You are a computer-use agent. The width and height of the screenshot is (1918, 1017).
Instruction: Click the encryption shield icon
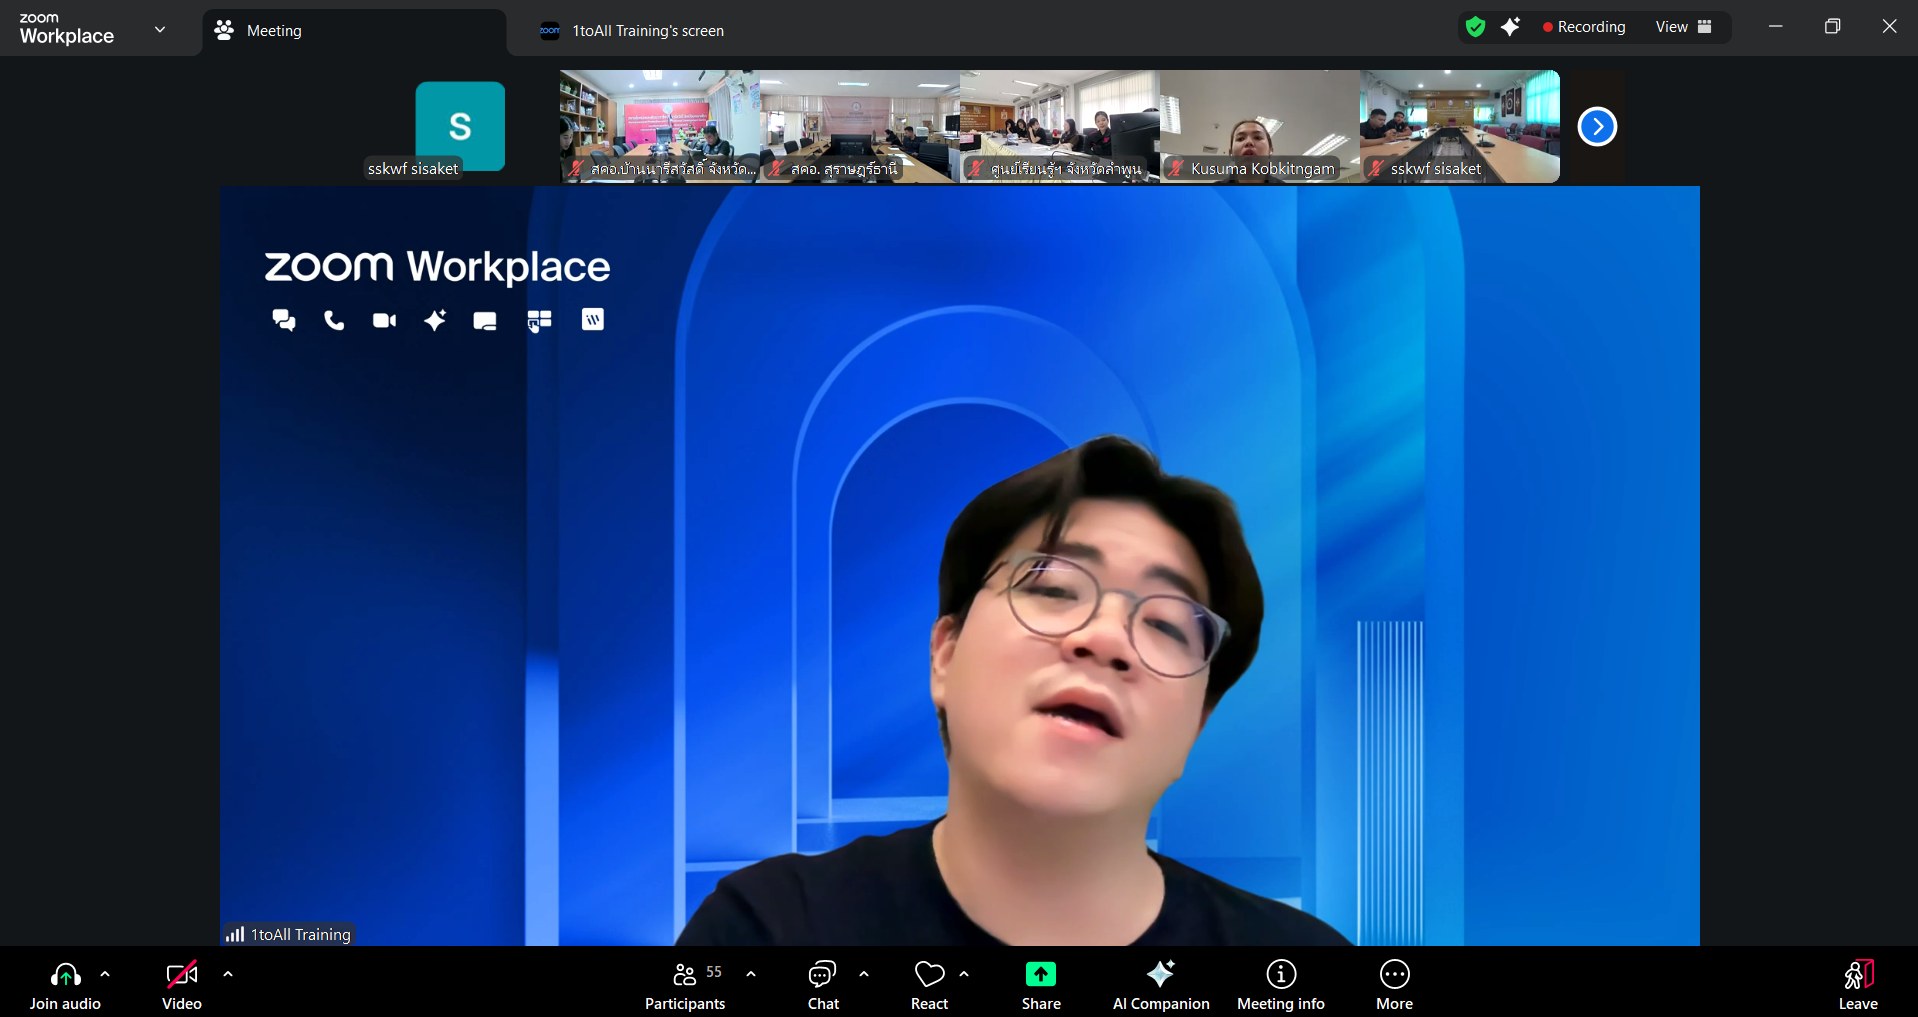1475,27
